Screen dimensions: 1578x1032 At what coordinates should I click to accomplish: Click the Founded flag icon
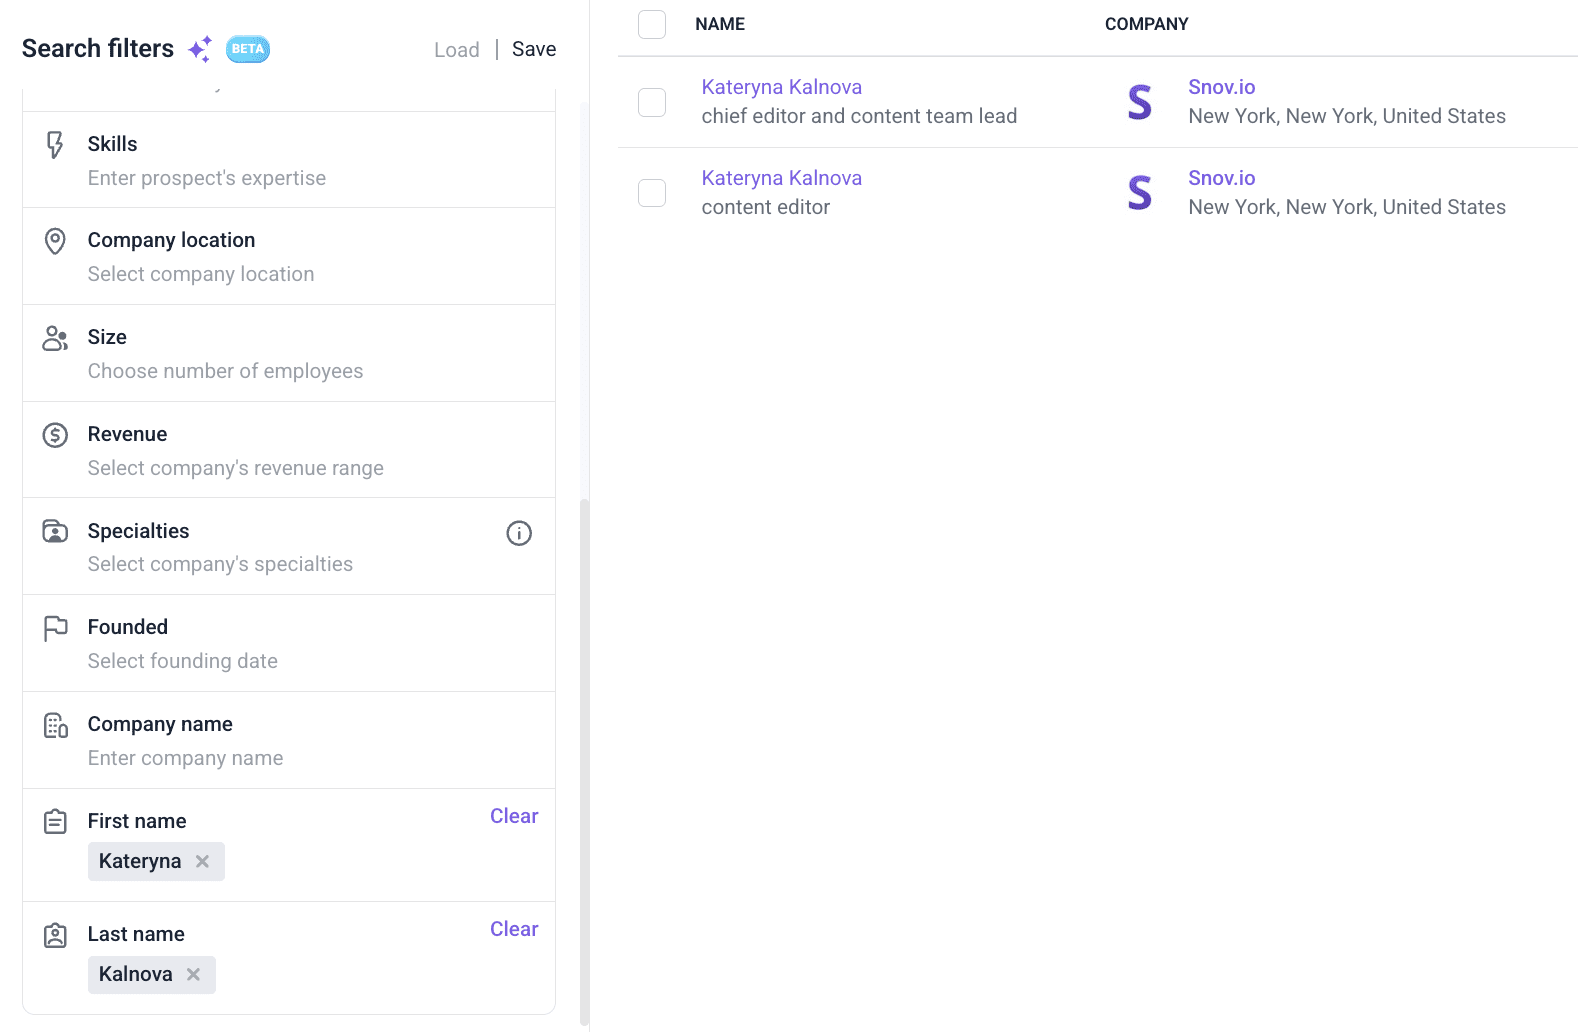tap(55, 628)
